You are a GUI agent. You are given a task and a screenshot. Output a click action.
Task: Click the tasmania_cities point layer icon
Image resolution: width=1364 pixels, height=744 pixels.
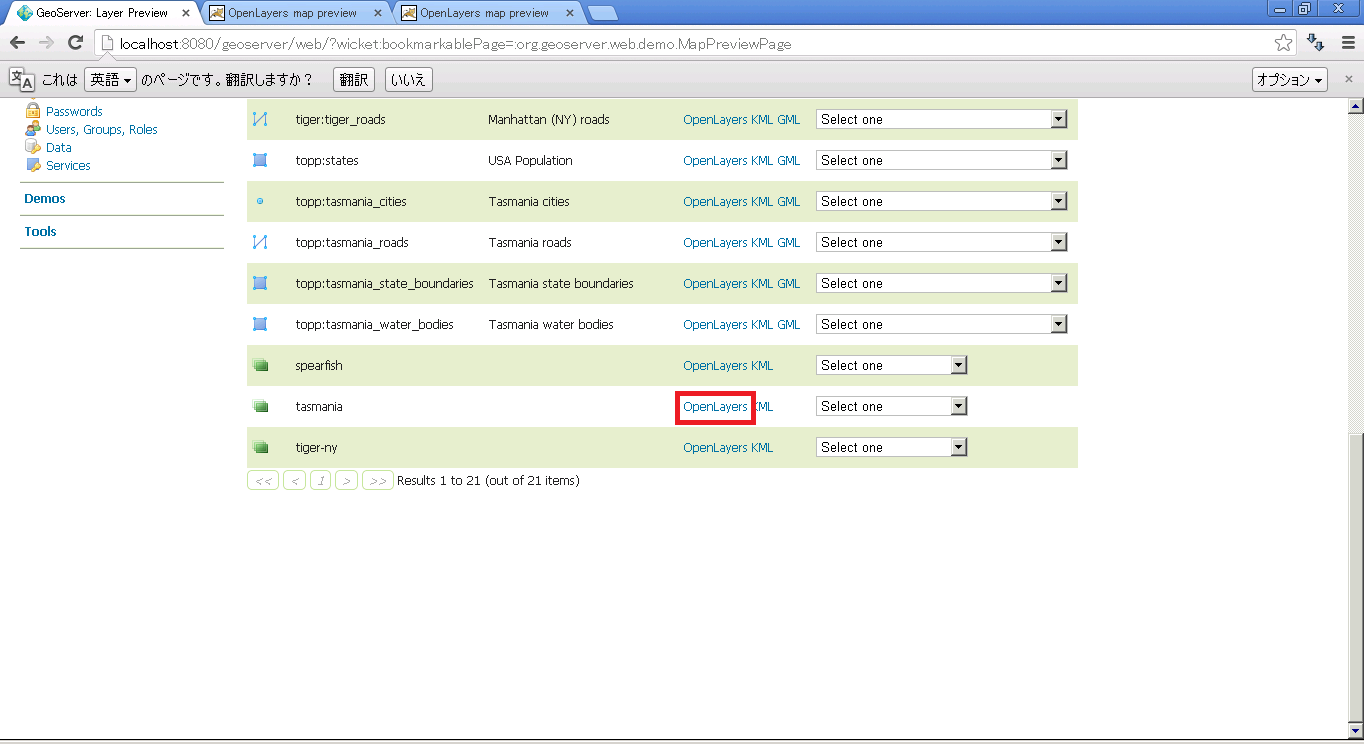(260, 201)
